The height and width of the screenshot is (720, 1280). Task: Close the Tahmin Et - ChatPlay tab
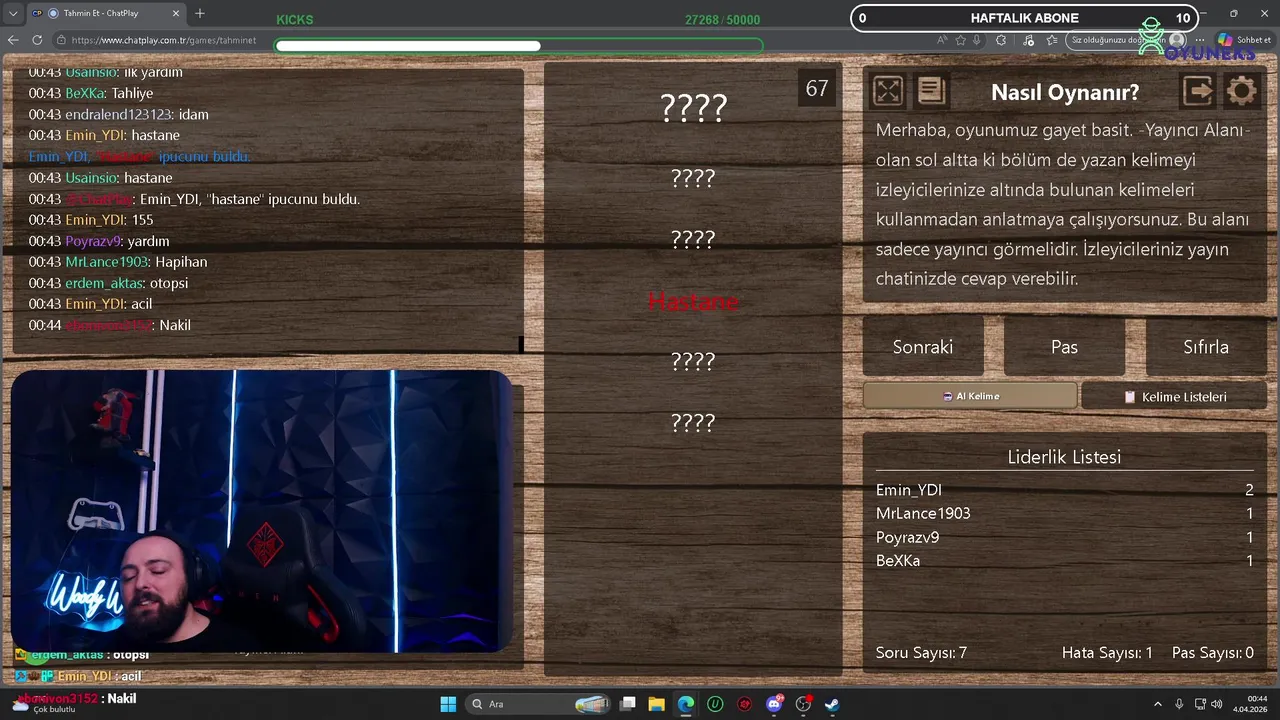pyautogui.click(x=176, y=13)
